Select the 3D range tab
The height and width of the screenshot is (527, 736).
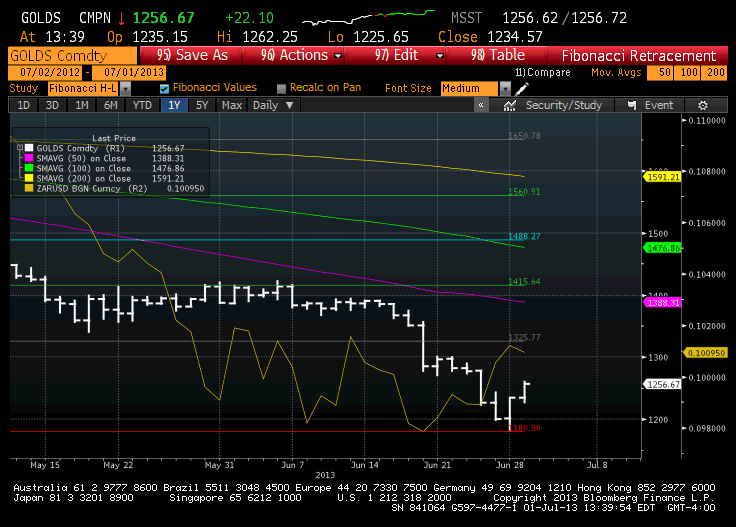52,105
